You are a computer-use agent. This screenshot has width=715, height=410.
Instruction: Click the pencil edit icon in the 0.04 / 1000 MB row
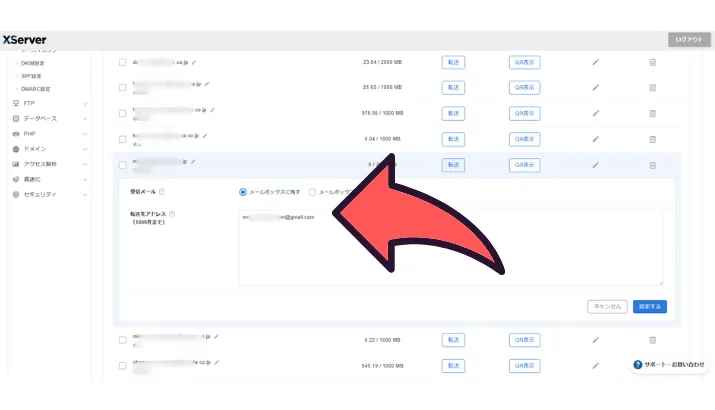point(596,139)
